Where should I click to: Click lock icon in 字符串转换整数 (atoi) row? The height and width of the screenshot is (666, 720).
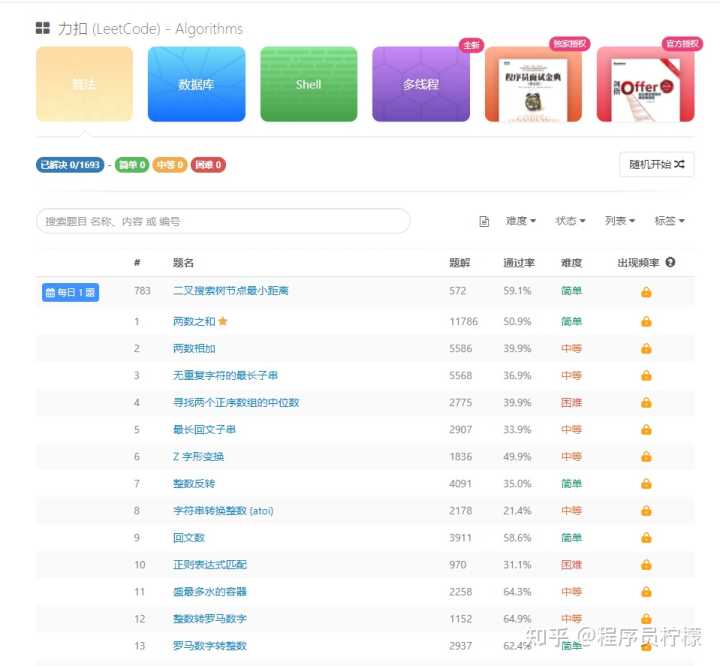pyautogui.click(x=646, y=510)
